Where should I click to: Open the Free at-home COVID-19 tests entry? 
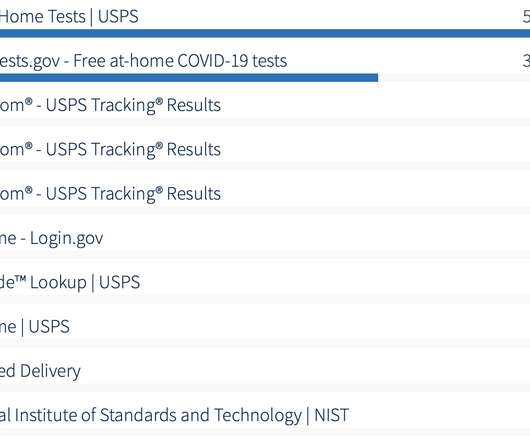click(x=143, y=61)
